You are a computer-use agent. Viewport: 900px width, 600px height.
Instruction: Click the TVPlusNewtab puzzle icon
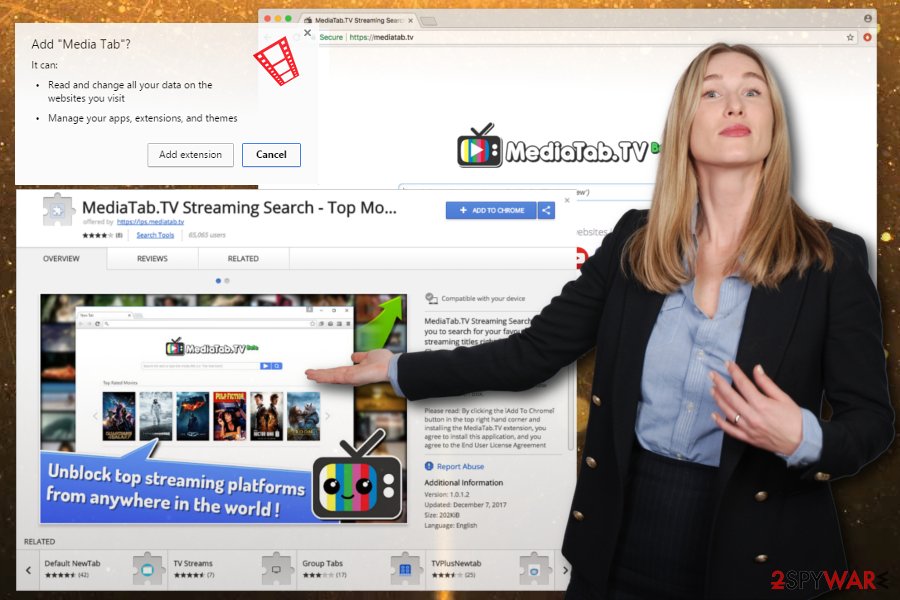tap(534, 569)
